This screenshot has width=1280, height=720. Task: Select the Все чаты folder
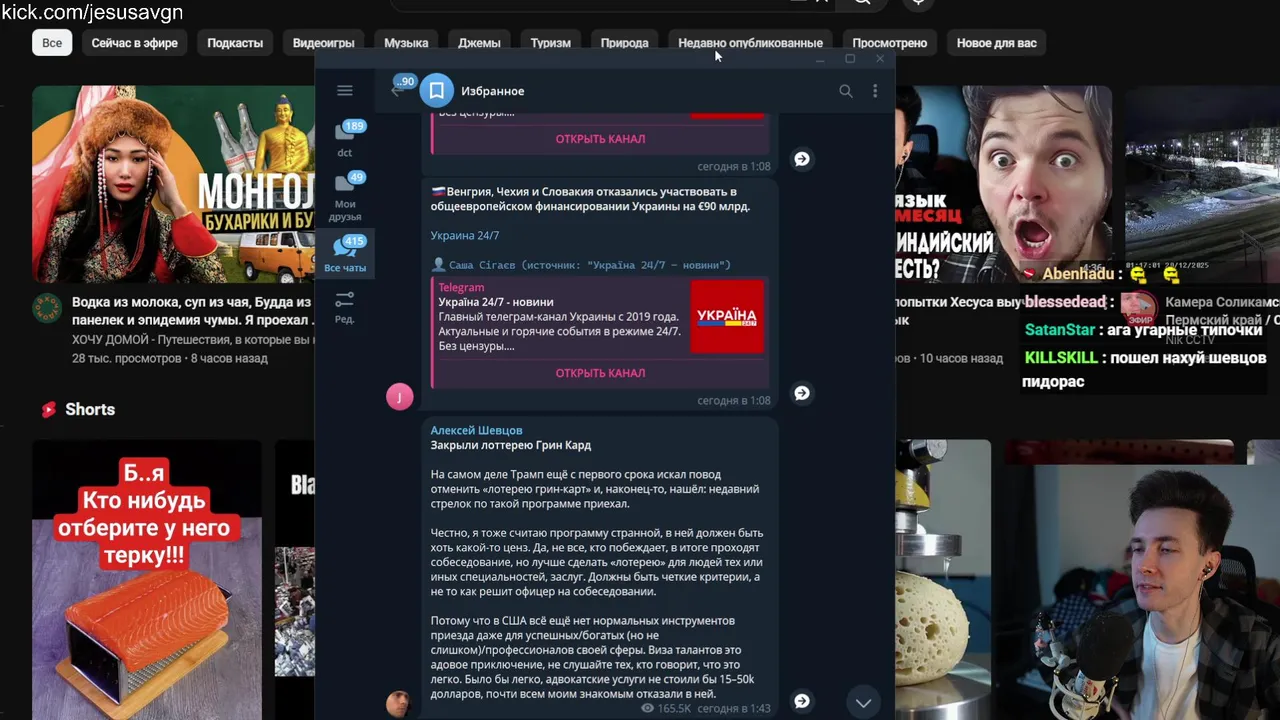point(345,254)
